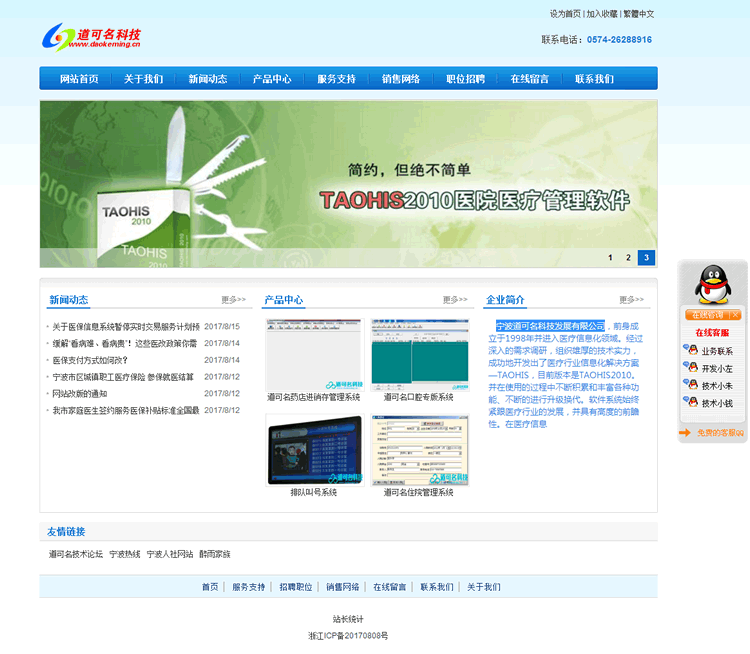This screenshot has height=654, width=750.
Task: Expand 更多 in 企业简介 section
Action: pos(631,300)
